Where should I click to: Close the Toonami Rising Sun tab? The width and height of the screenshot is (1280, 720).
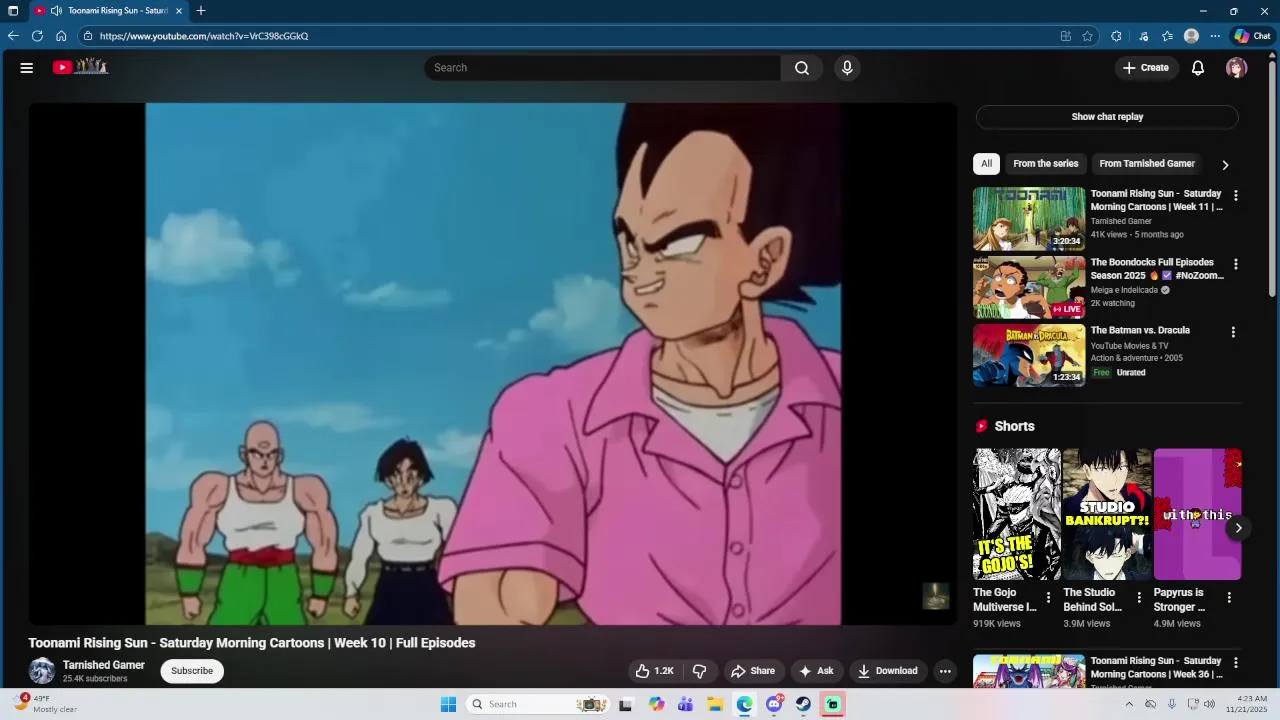pyautogui.click(x=179, y=11)
